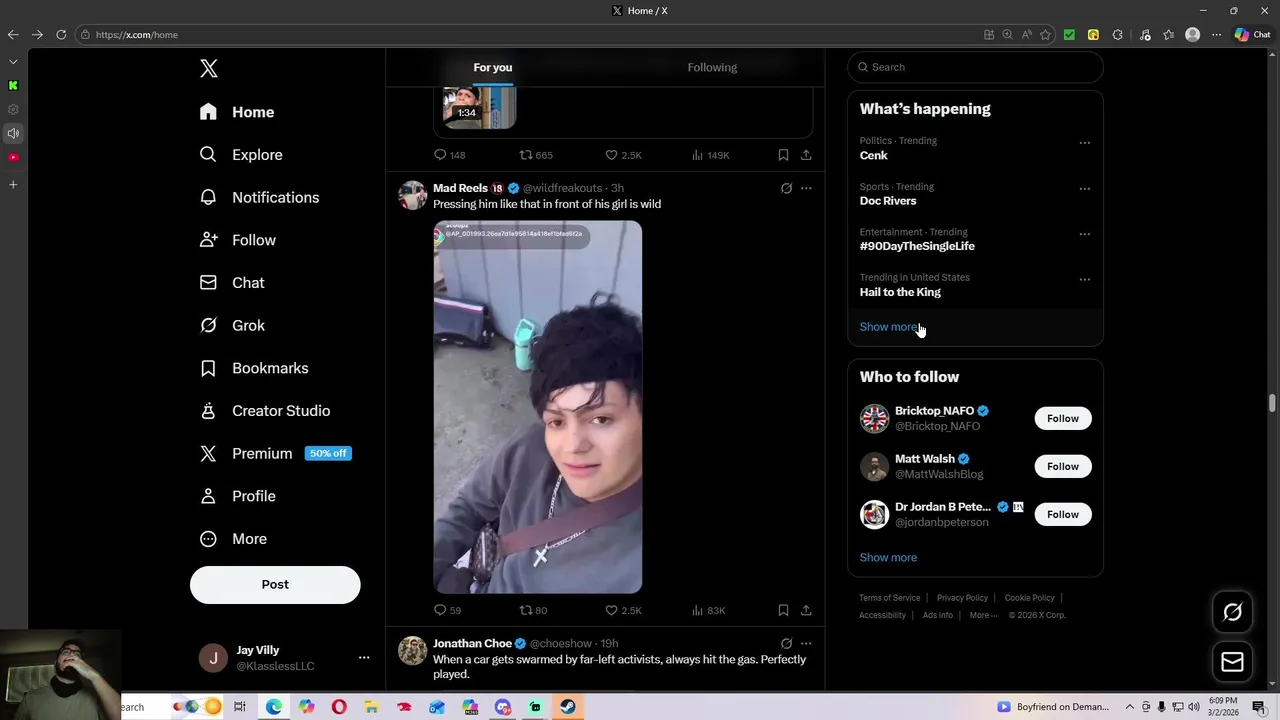Open Terms of Service link
This screenshot has height=720, width=1280.
click(889, 598)
